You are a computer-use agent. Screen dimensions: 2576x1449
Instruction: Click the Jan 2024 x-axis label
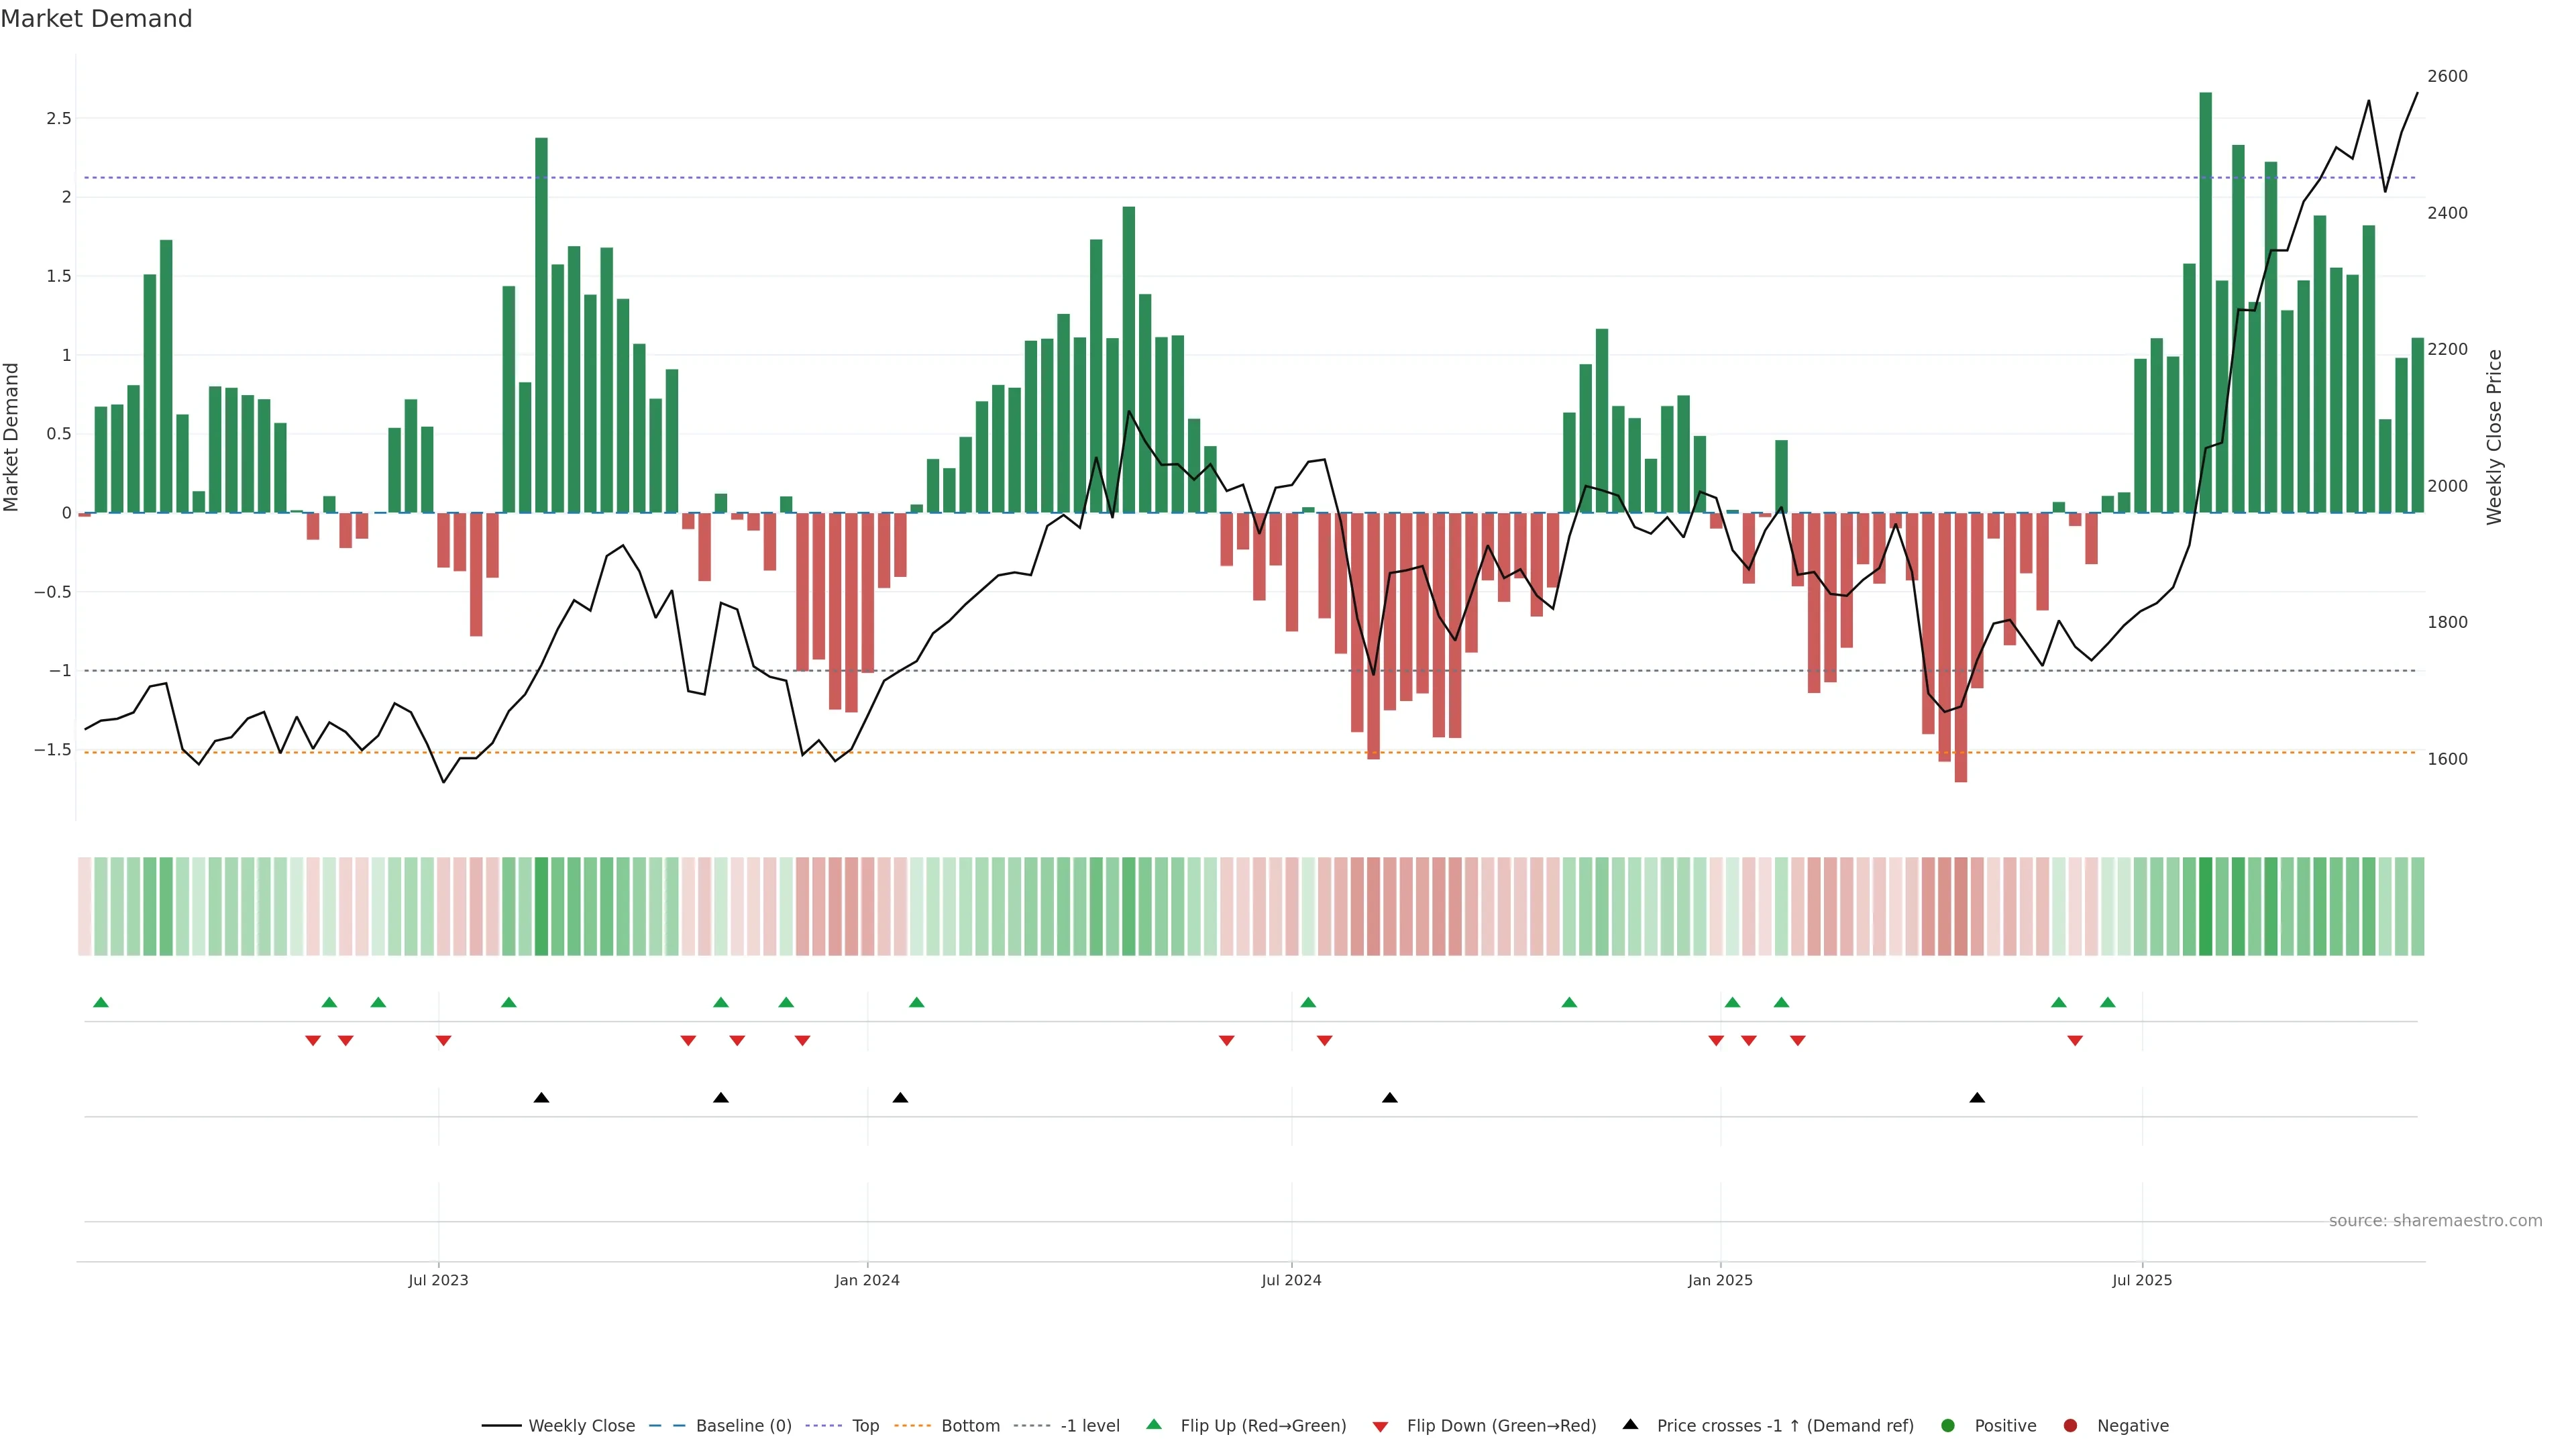(x=867, y=1280)
